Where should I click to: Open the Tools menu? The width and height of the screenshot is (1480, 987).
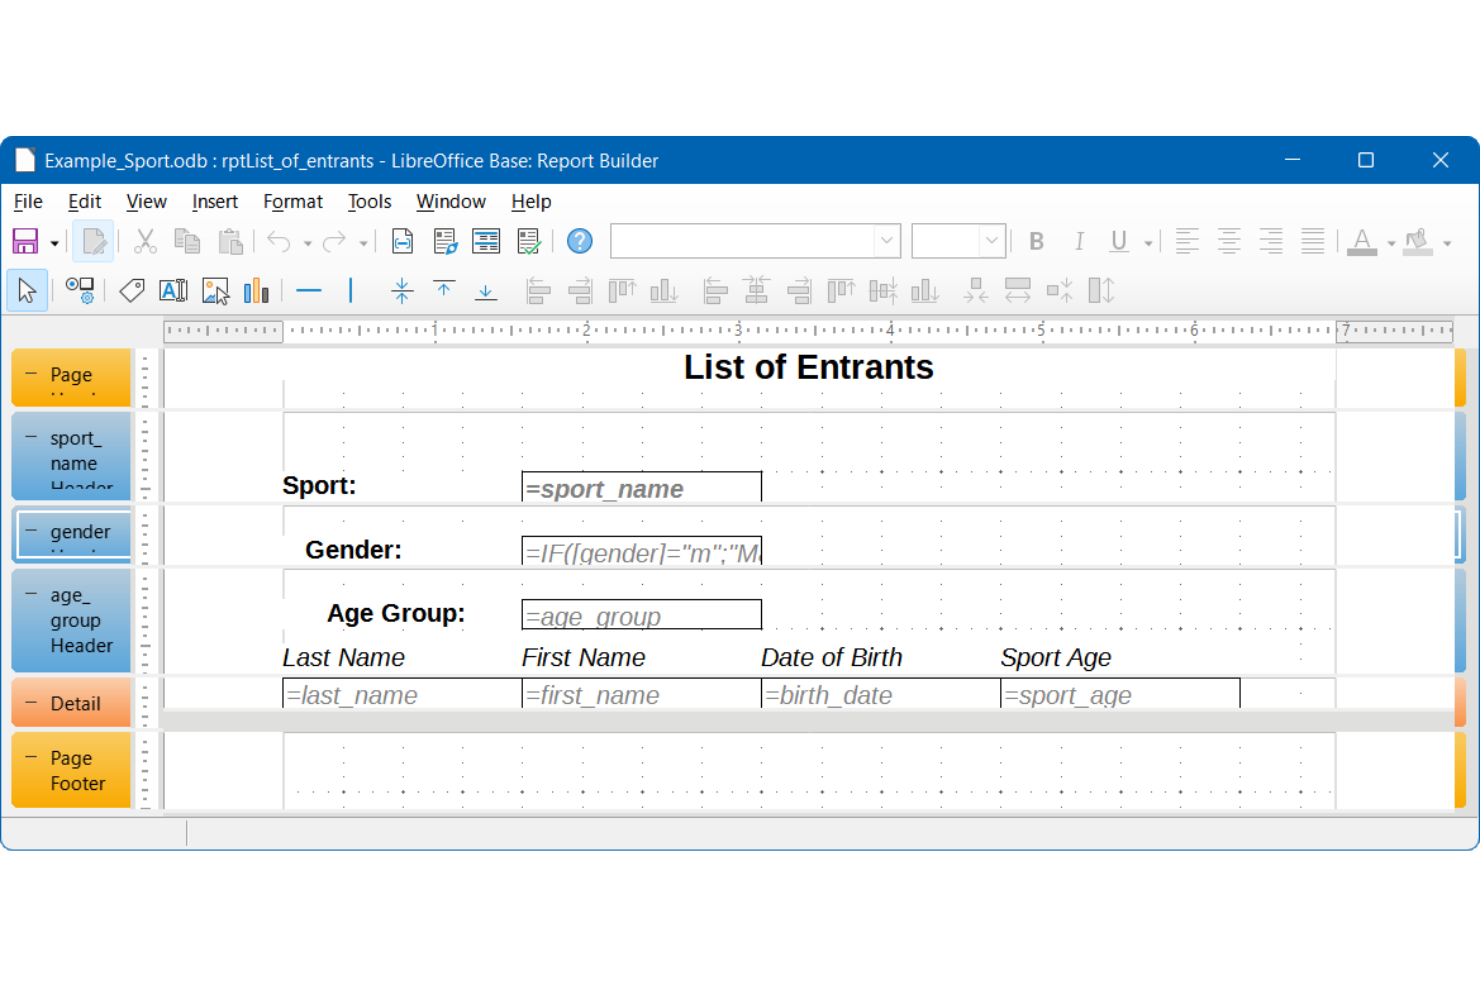368,201
